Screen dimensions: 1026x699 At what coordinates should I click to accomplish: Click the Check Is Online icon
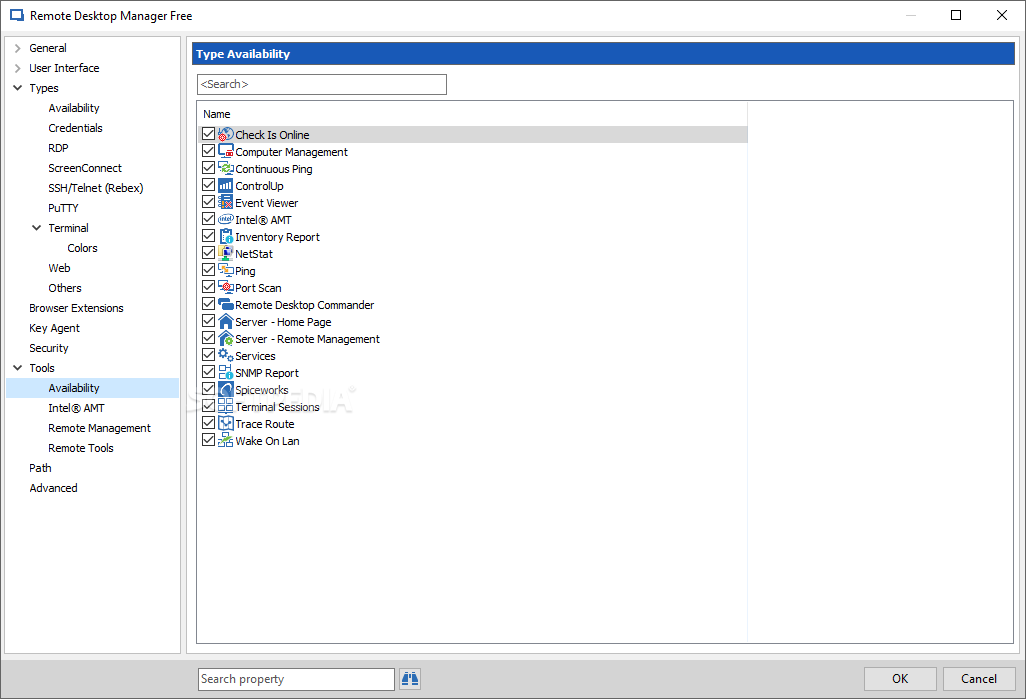(226, 134)
